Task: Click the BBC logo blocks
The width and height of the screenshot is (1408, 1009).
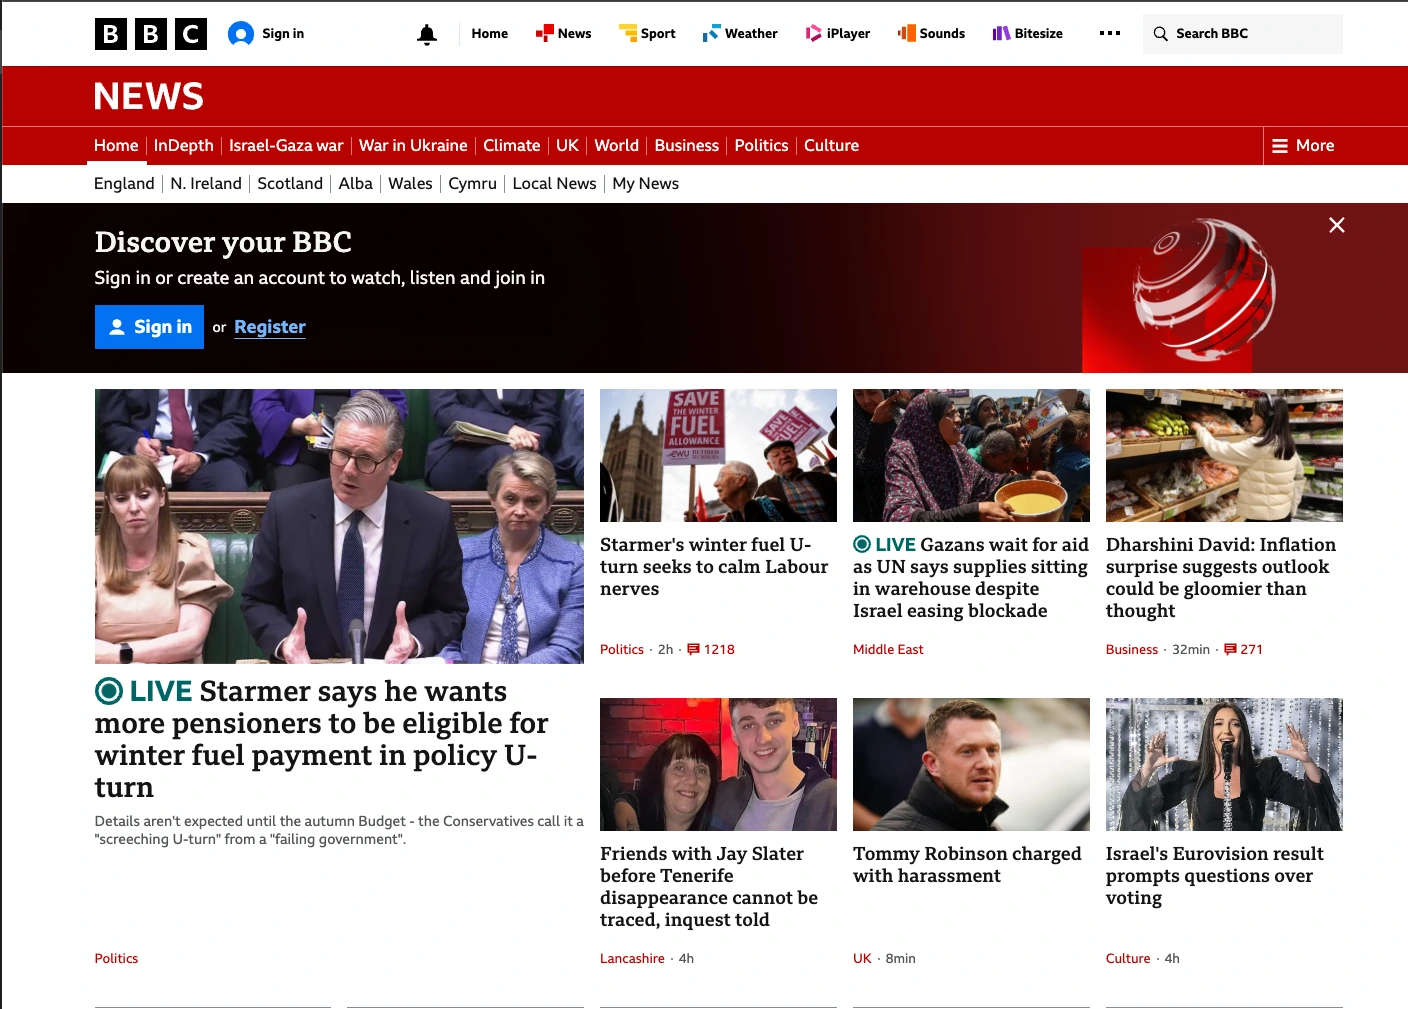Action: (151, 34)
